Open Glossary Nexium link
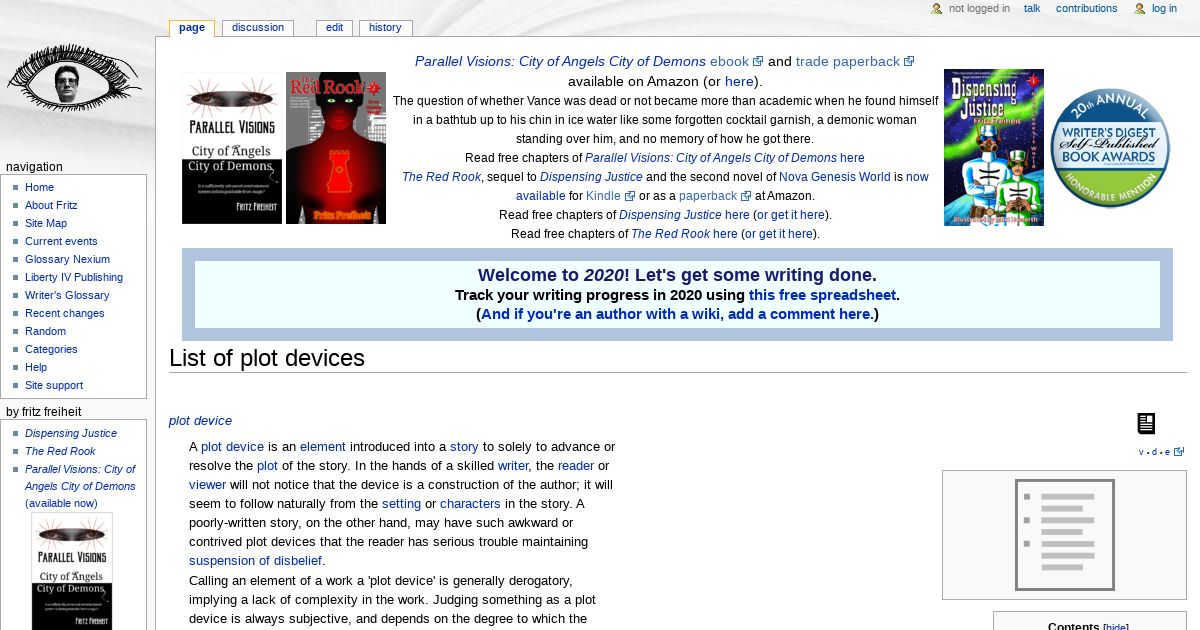The height and width of the screenshot is (630, 1200). (x=67, y=259)
